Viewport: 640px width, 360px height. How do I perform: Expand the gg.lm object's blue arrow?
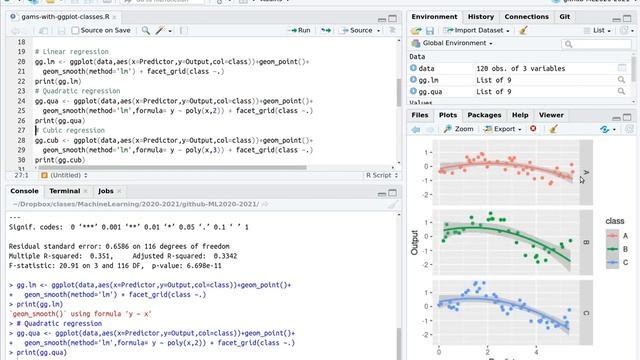[413, 80]
